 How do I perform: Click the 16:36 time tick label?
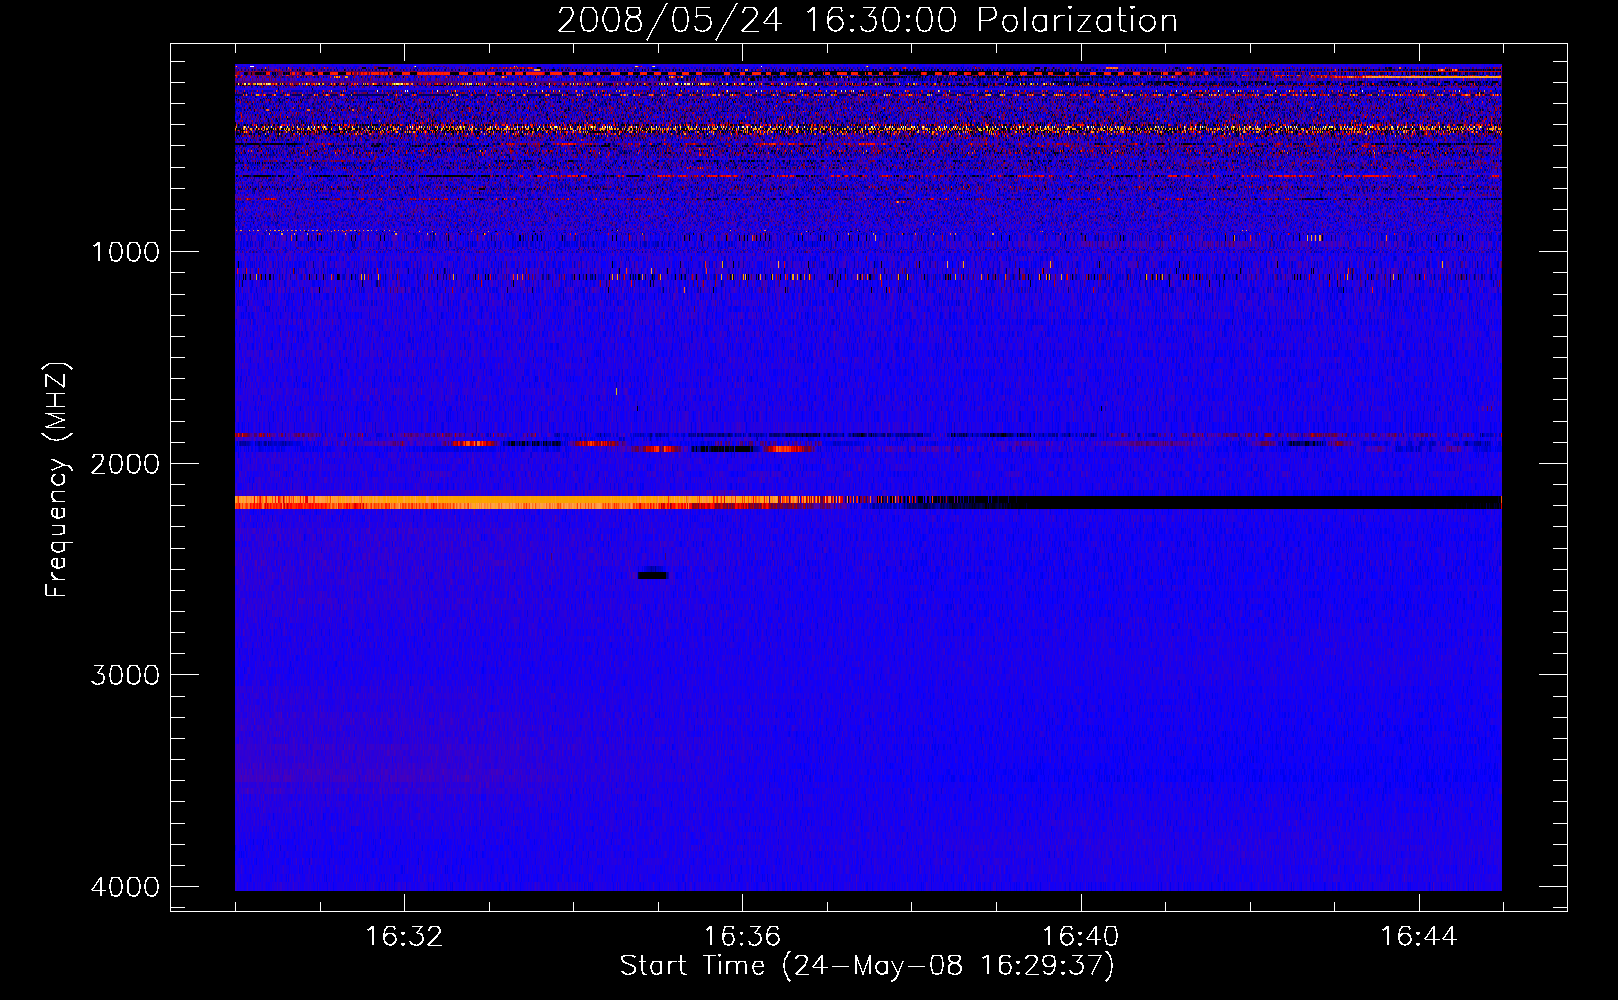pyautogui.click(x=742, y=937)
